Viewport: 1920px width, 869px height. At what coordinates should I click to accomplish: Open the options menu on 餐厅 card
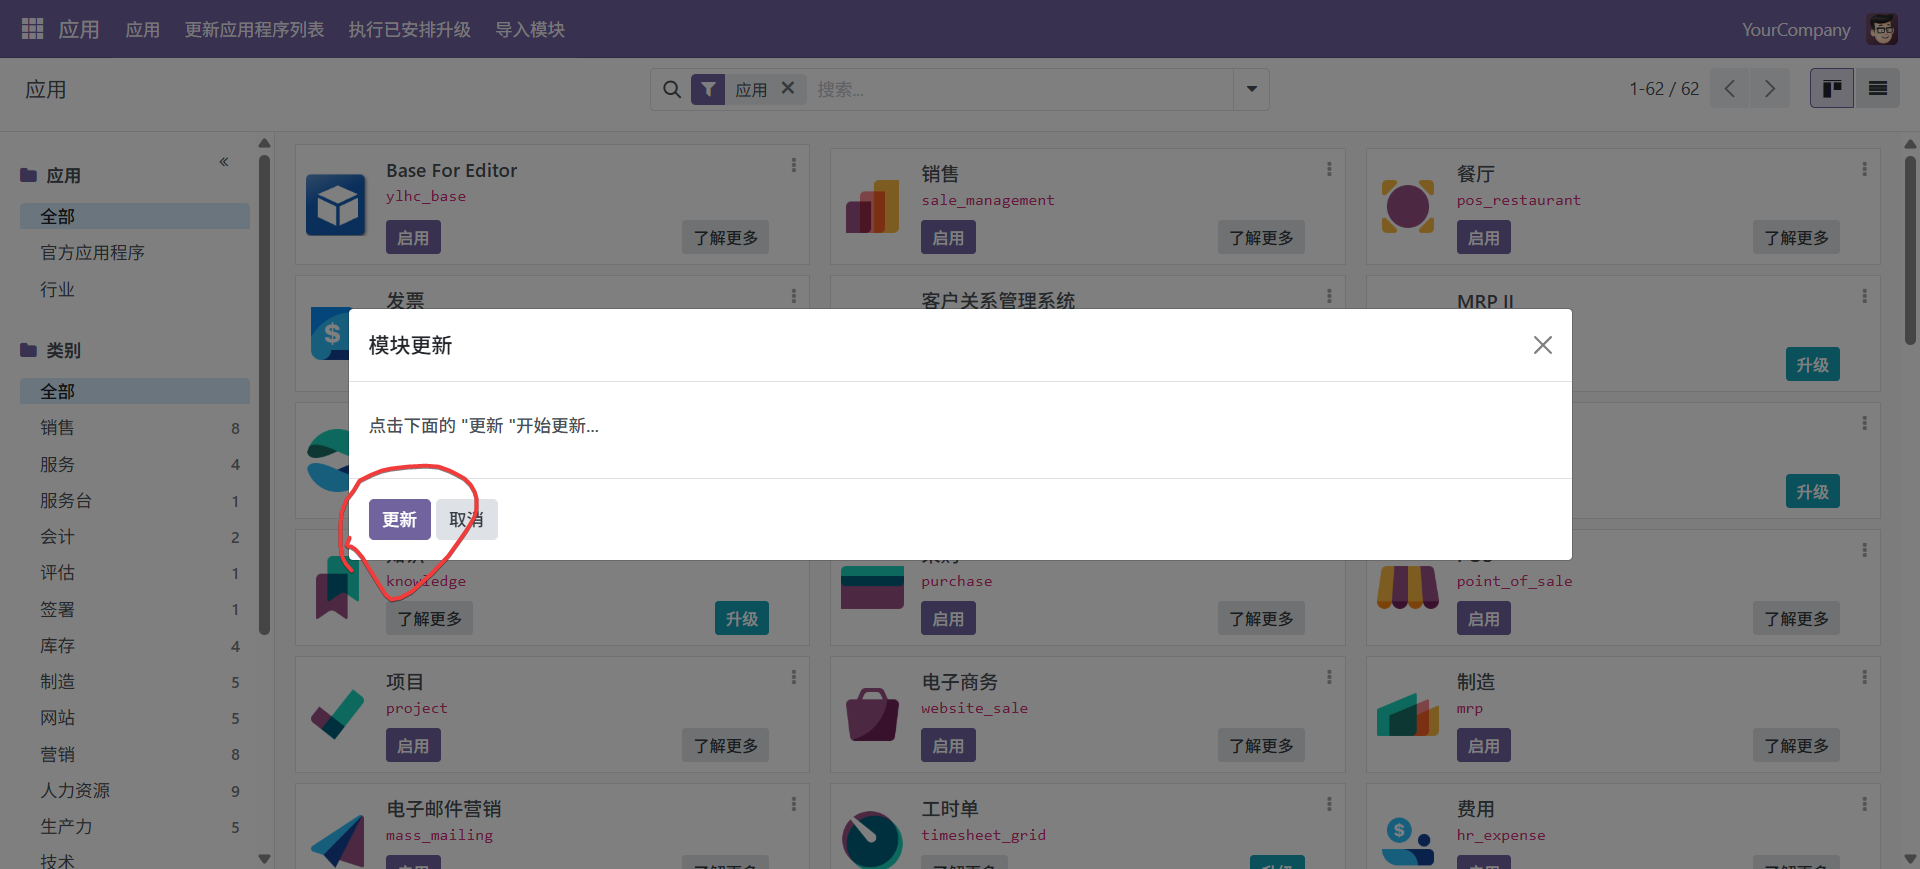tap(1864, 170)
